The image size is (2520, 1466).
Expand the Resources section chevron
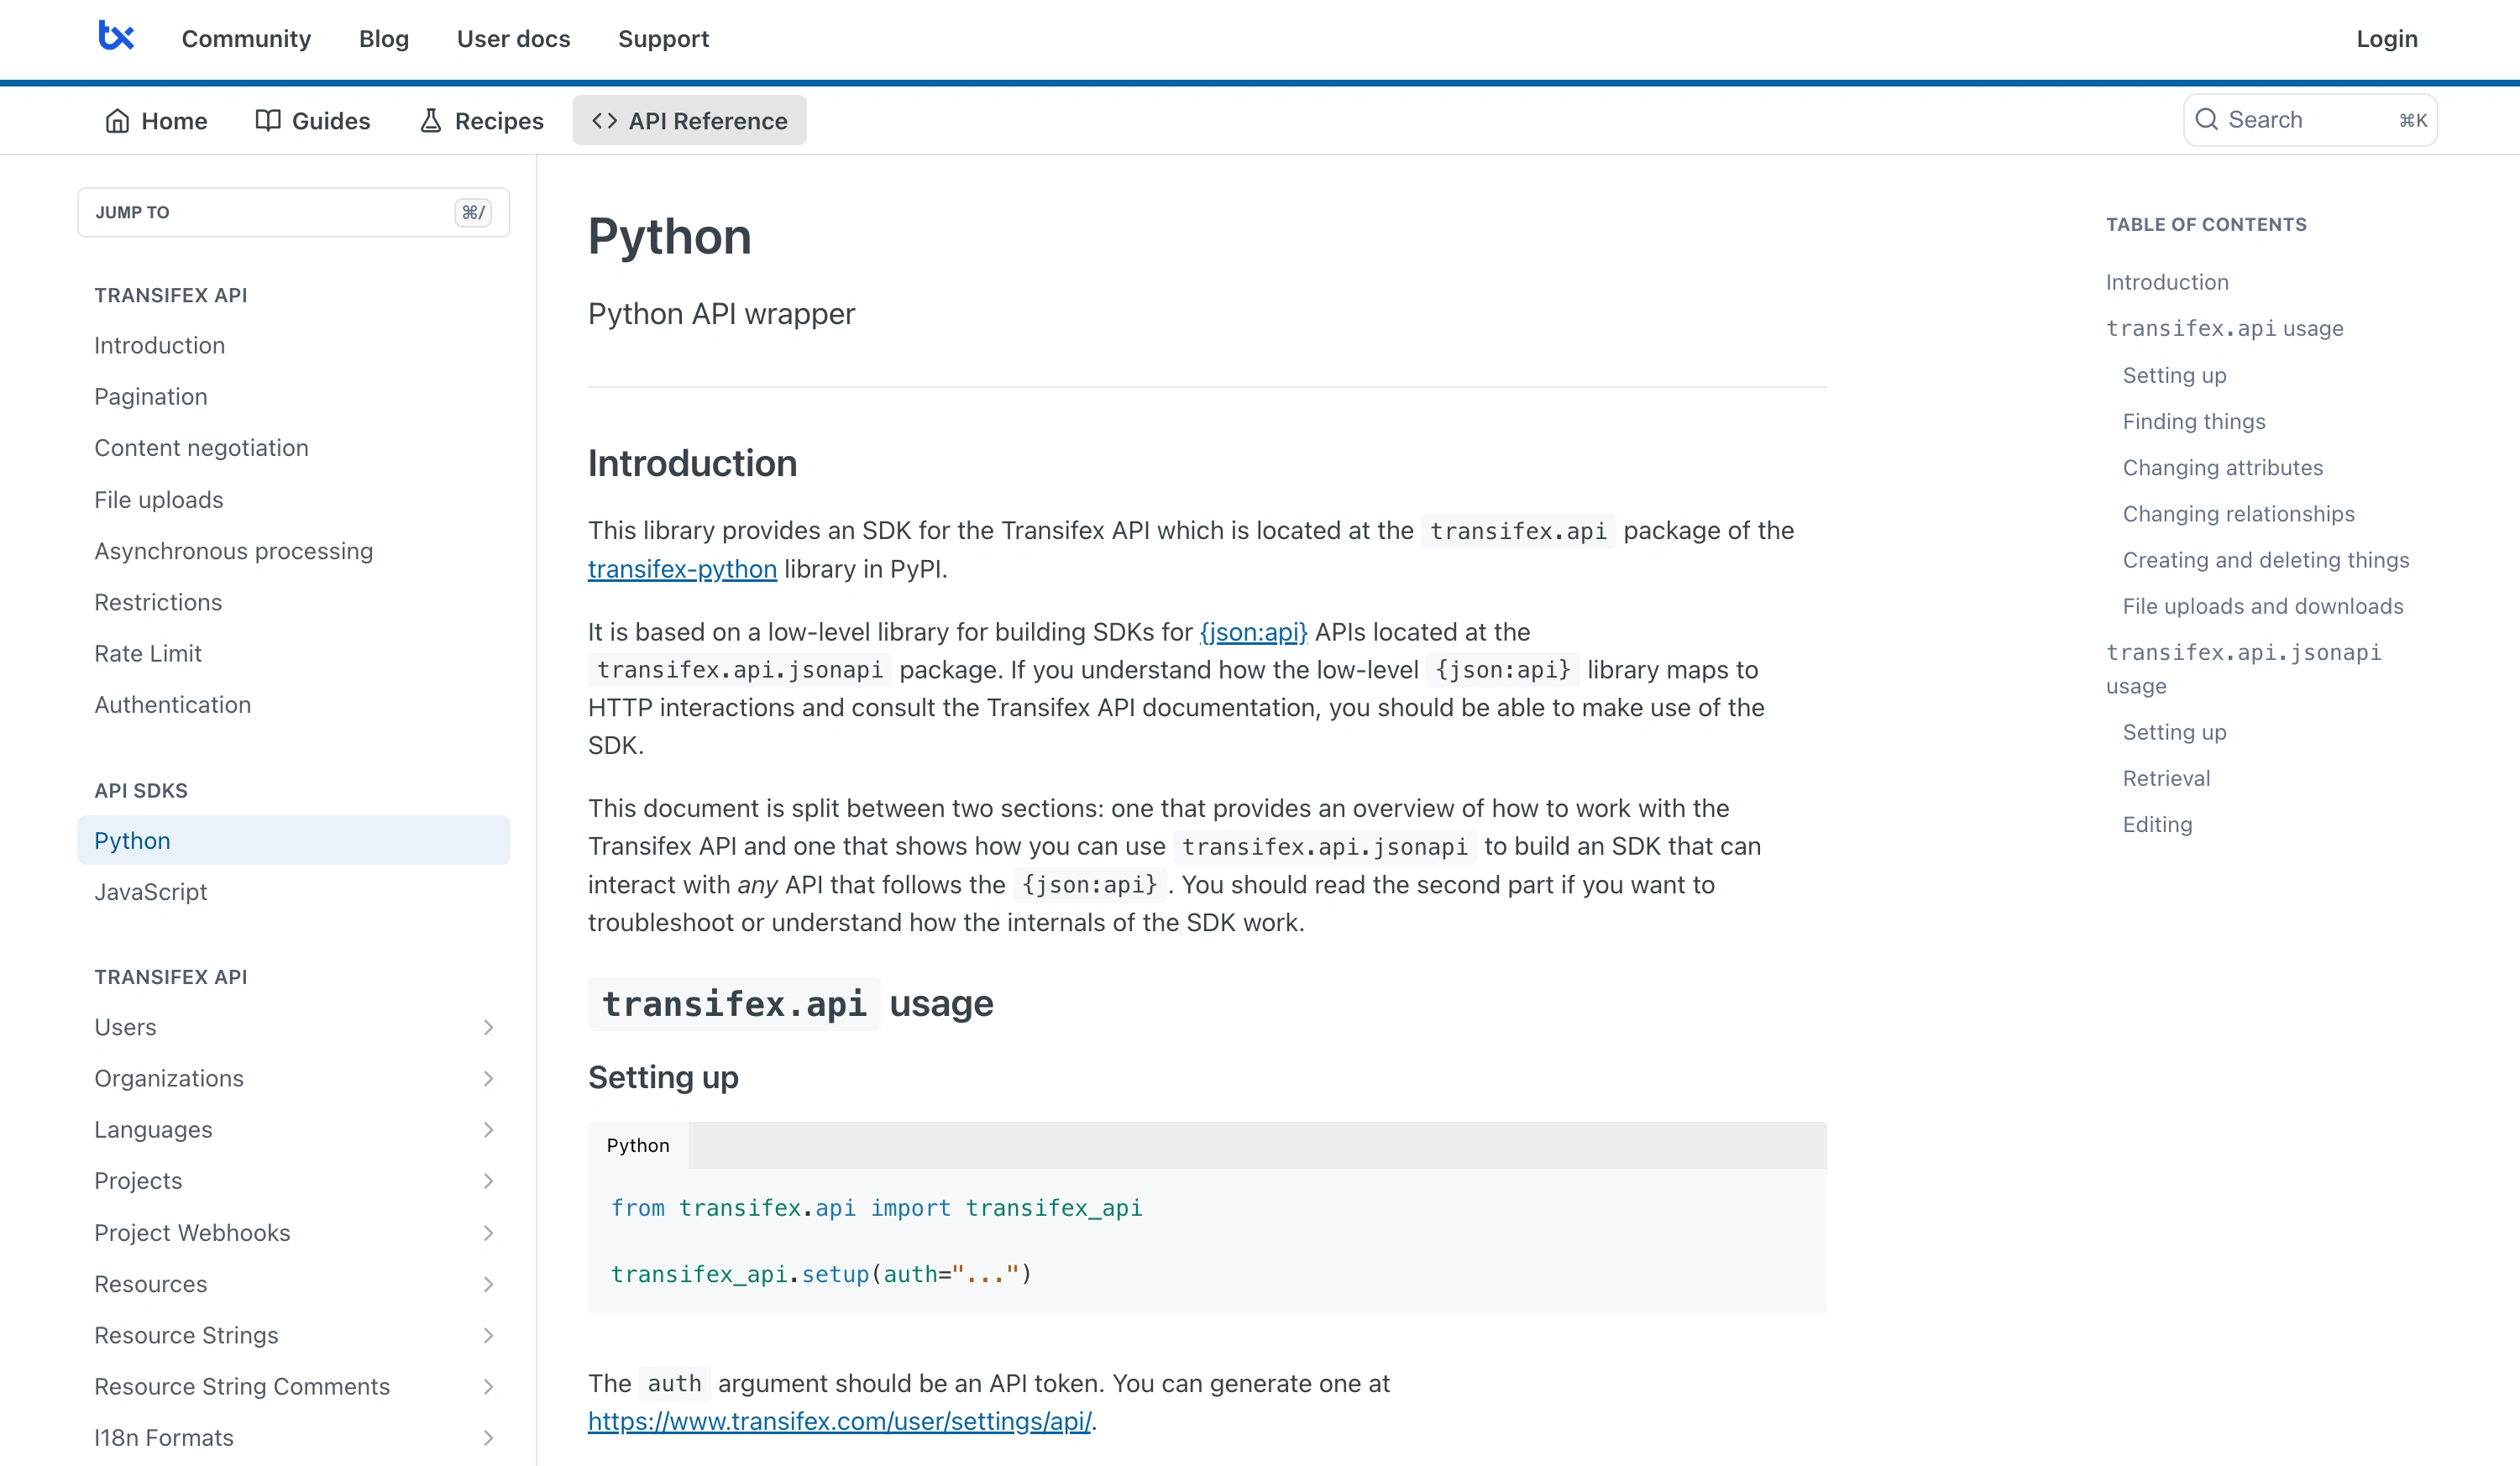point(488,1284)
